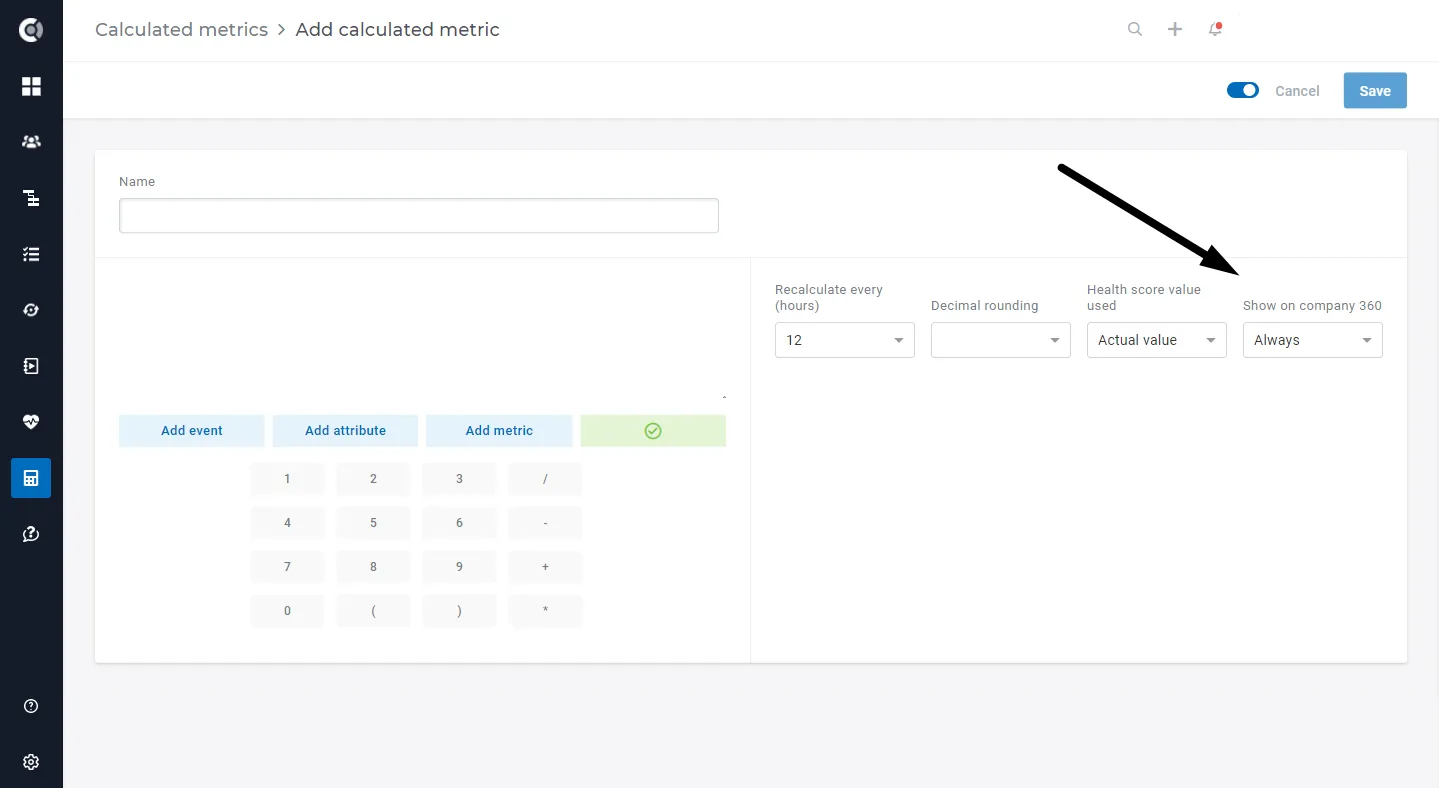Click the close parenthesis key
This screenshot has width=1439, height=788.
[x=459, y=611]
